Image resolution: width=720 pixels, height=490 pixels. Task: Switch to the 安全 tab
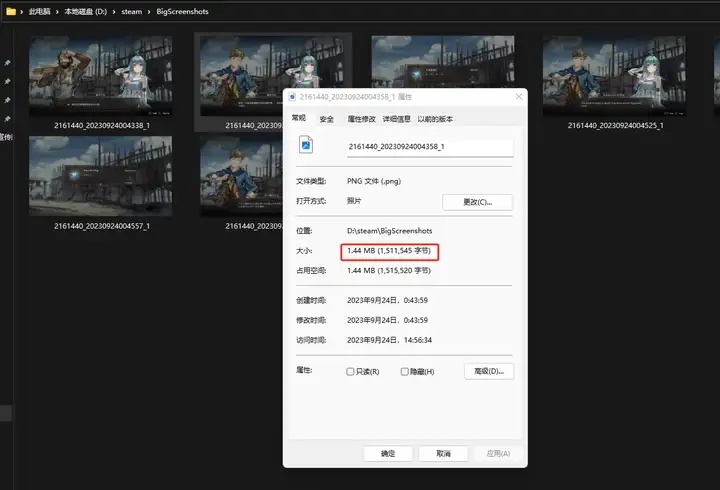[x=327, y=119]
